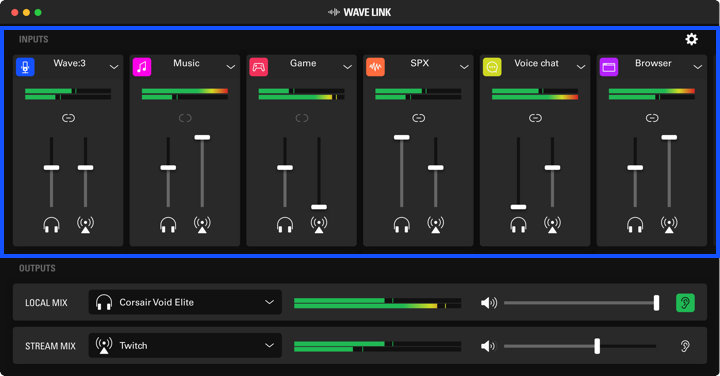Screen dimensions: 720x376
Task: Mute Music channel stream broadcast output
Action: pos(202,225)
